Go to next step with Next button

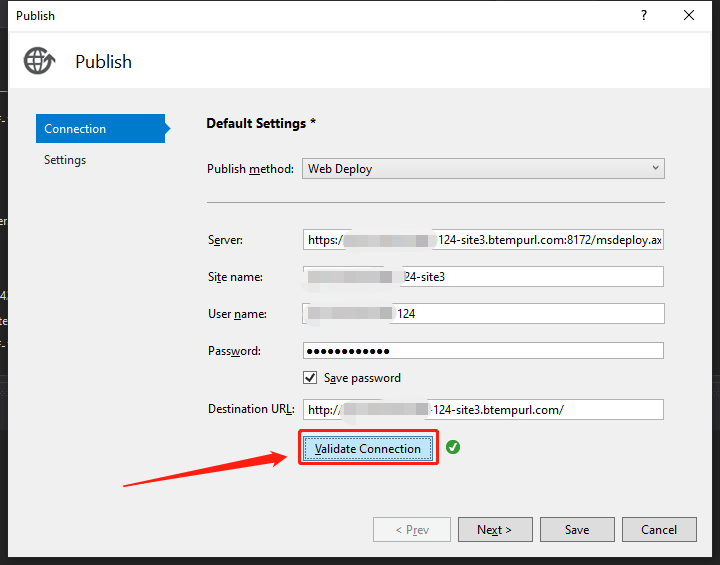point(494,529)
